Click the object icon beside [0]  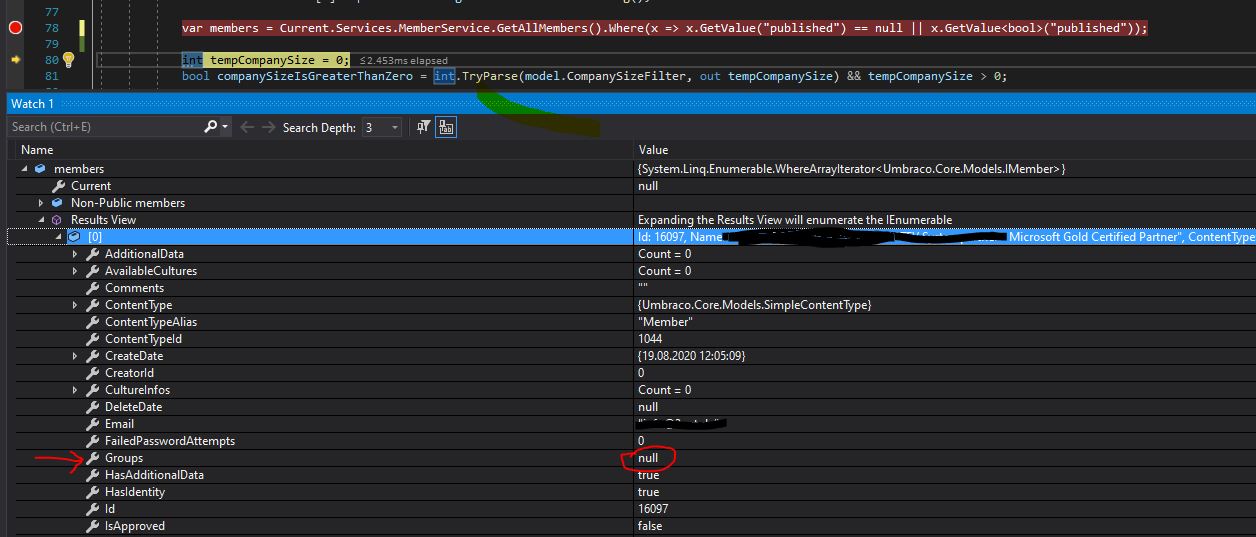coord(75,237)
